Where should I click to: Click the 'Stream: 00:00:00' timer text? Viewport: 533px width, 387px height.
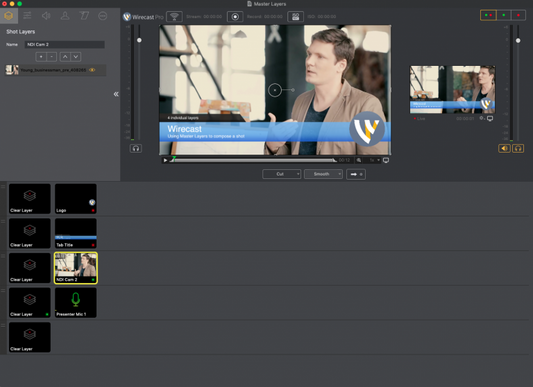204,17
